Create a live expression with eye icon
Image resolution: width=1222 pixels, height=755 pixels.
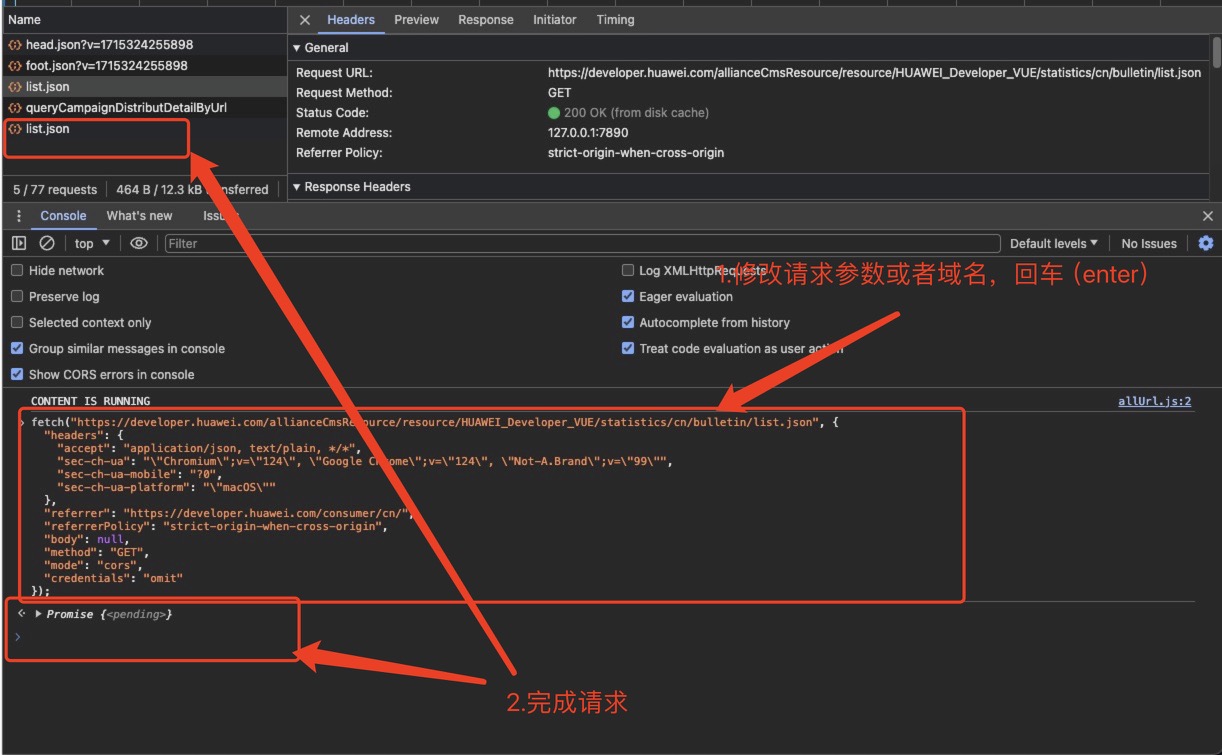pyautogui.click(x=139, y=243)
